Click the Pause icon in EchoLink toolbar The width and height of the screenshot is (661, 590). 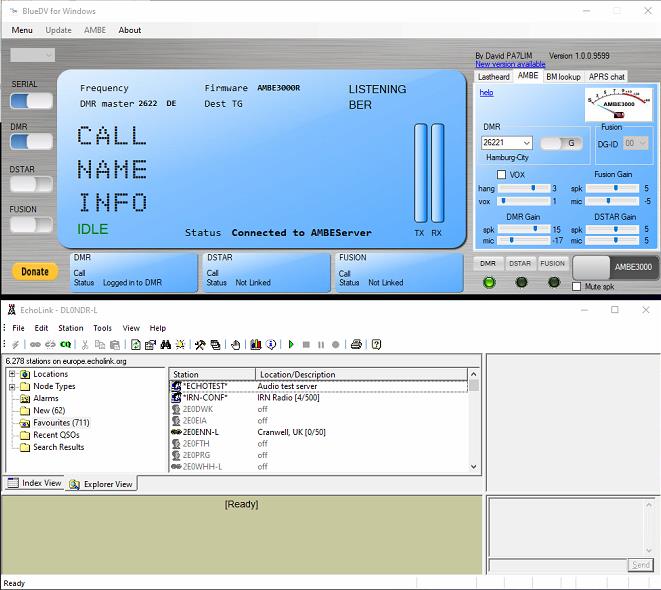321,345
